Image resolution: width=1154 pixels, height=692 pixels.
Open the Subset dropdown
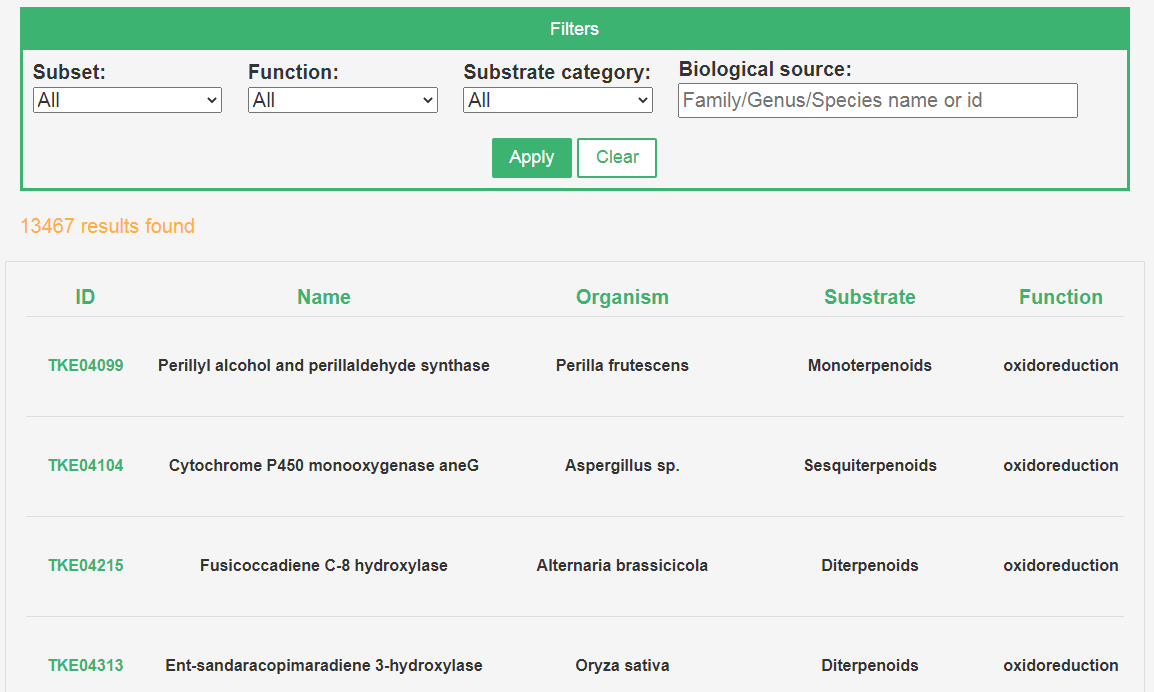coord(127,100)
